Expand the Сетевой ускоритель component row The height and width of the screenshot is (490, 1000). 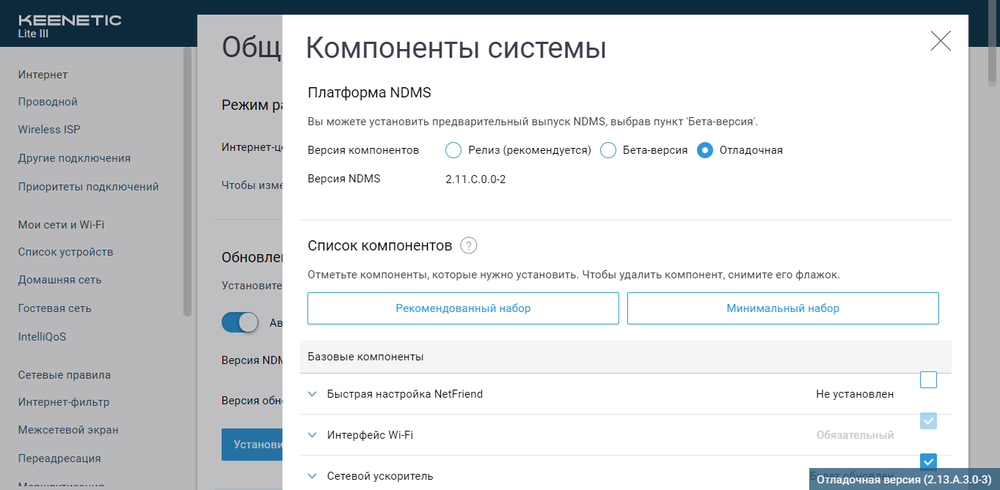click(313, 476)
